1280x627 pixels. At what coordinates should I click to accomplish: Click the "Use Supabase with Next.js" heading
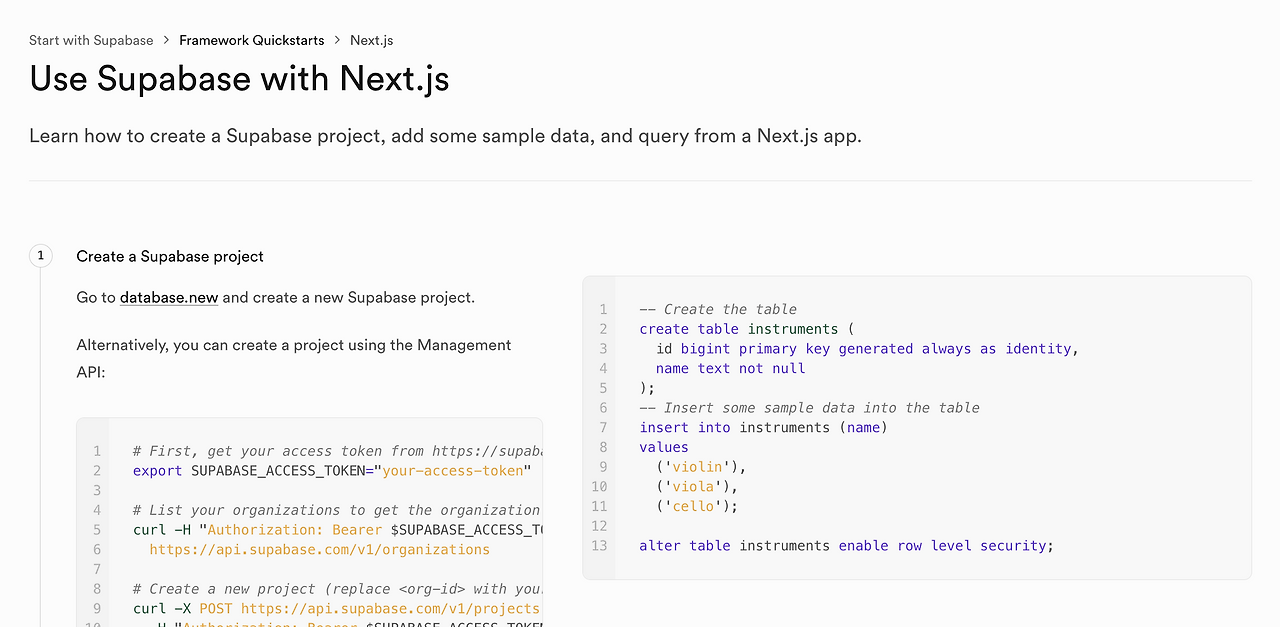[x=239, y=78]
